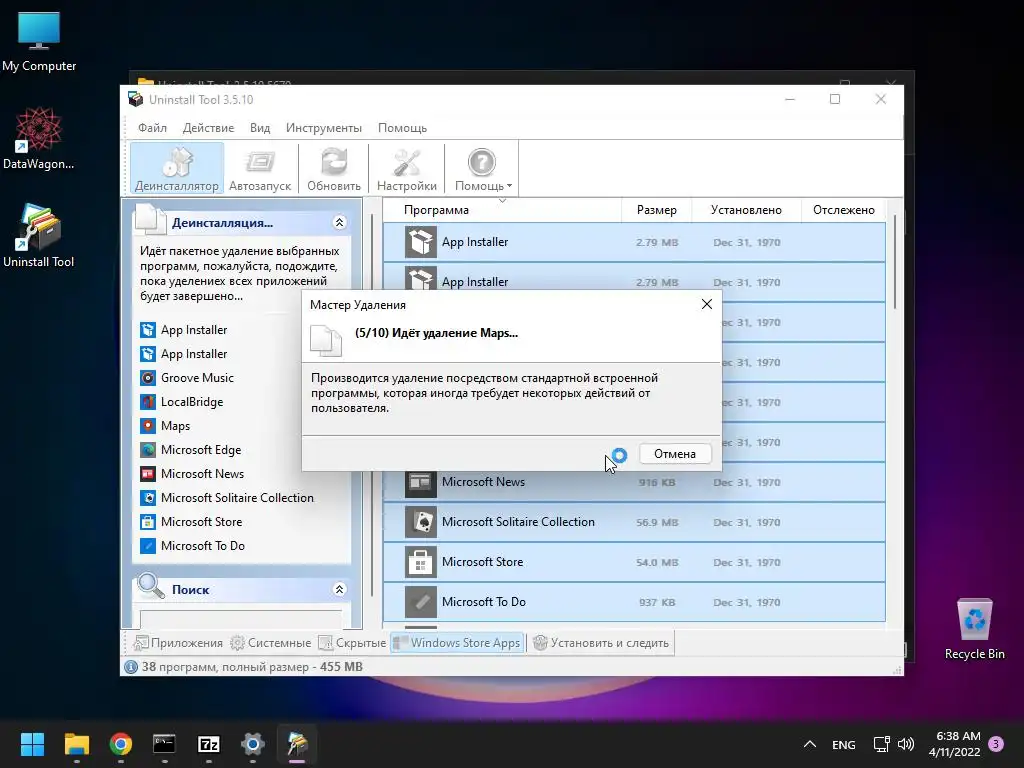Screen dimensions: 1024x768
Task: Open the Помощь menu in menu bar
Action: click(402, 128)
